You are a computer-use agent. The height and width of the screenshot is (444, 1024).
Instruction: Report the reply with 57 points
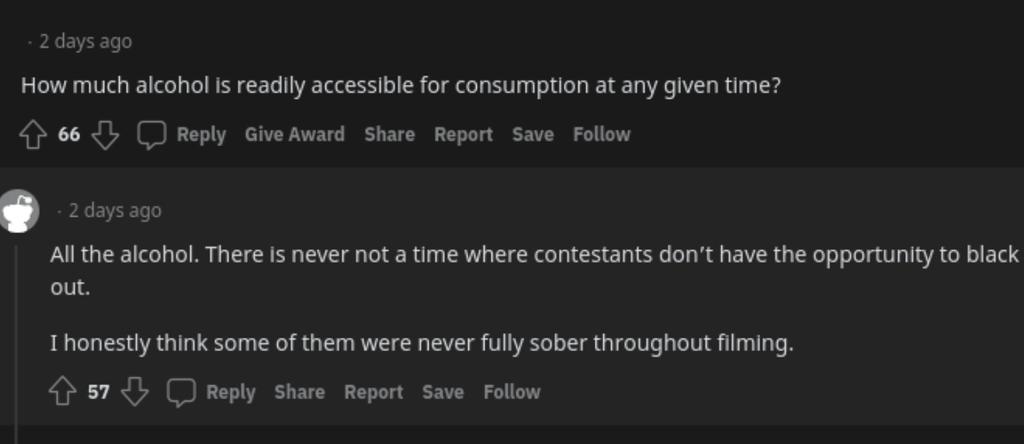pos(373,392)
